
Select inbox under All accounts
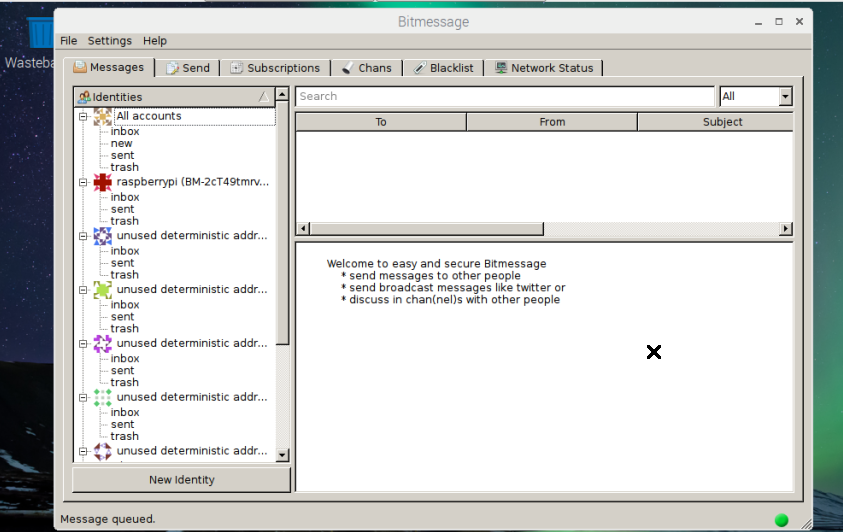tap(125, 132)
